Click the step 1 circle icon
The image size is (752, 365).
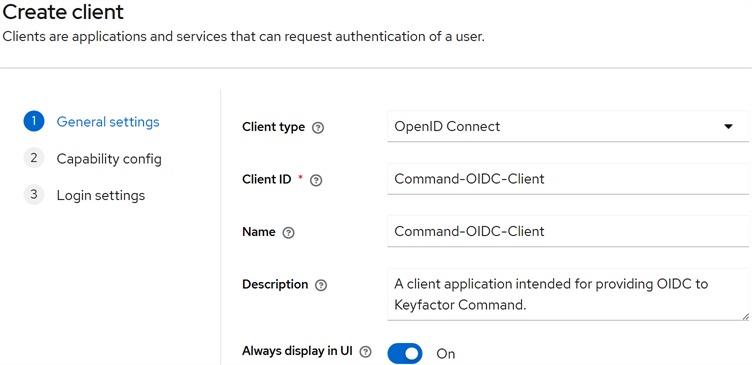34,122
